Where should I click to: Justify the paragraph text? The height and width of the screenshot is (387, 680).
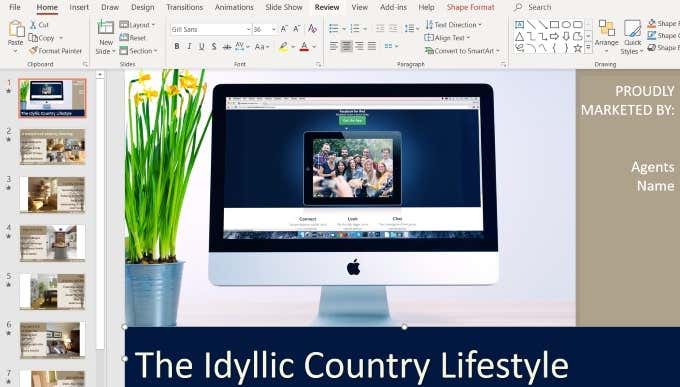coord(372,46)
